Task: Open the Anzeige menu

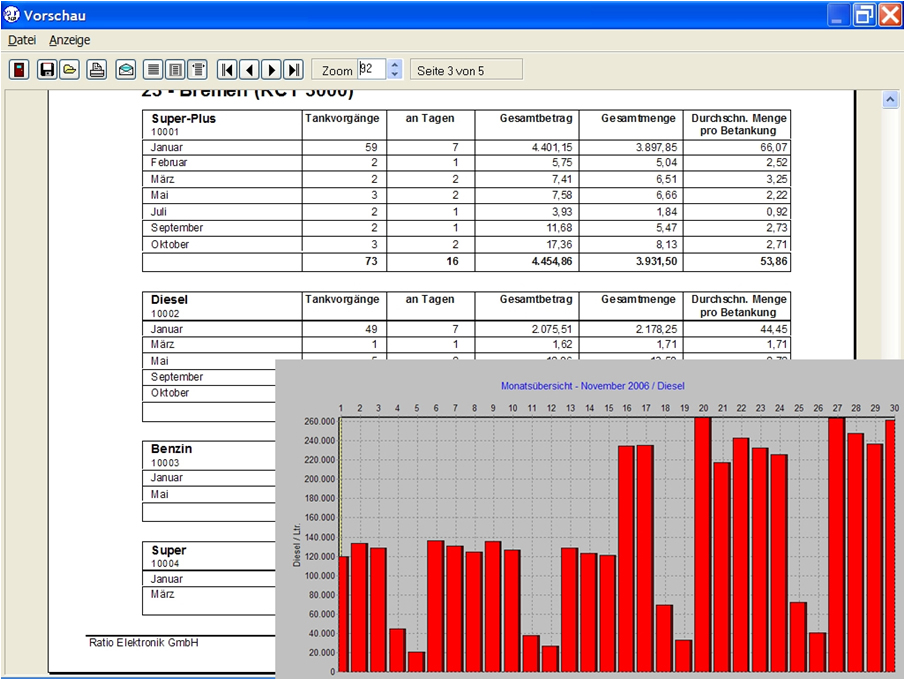Action: point(70,40)
